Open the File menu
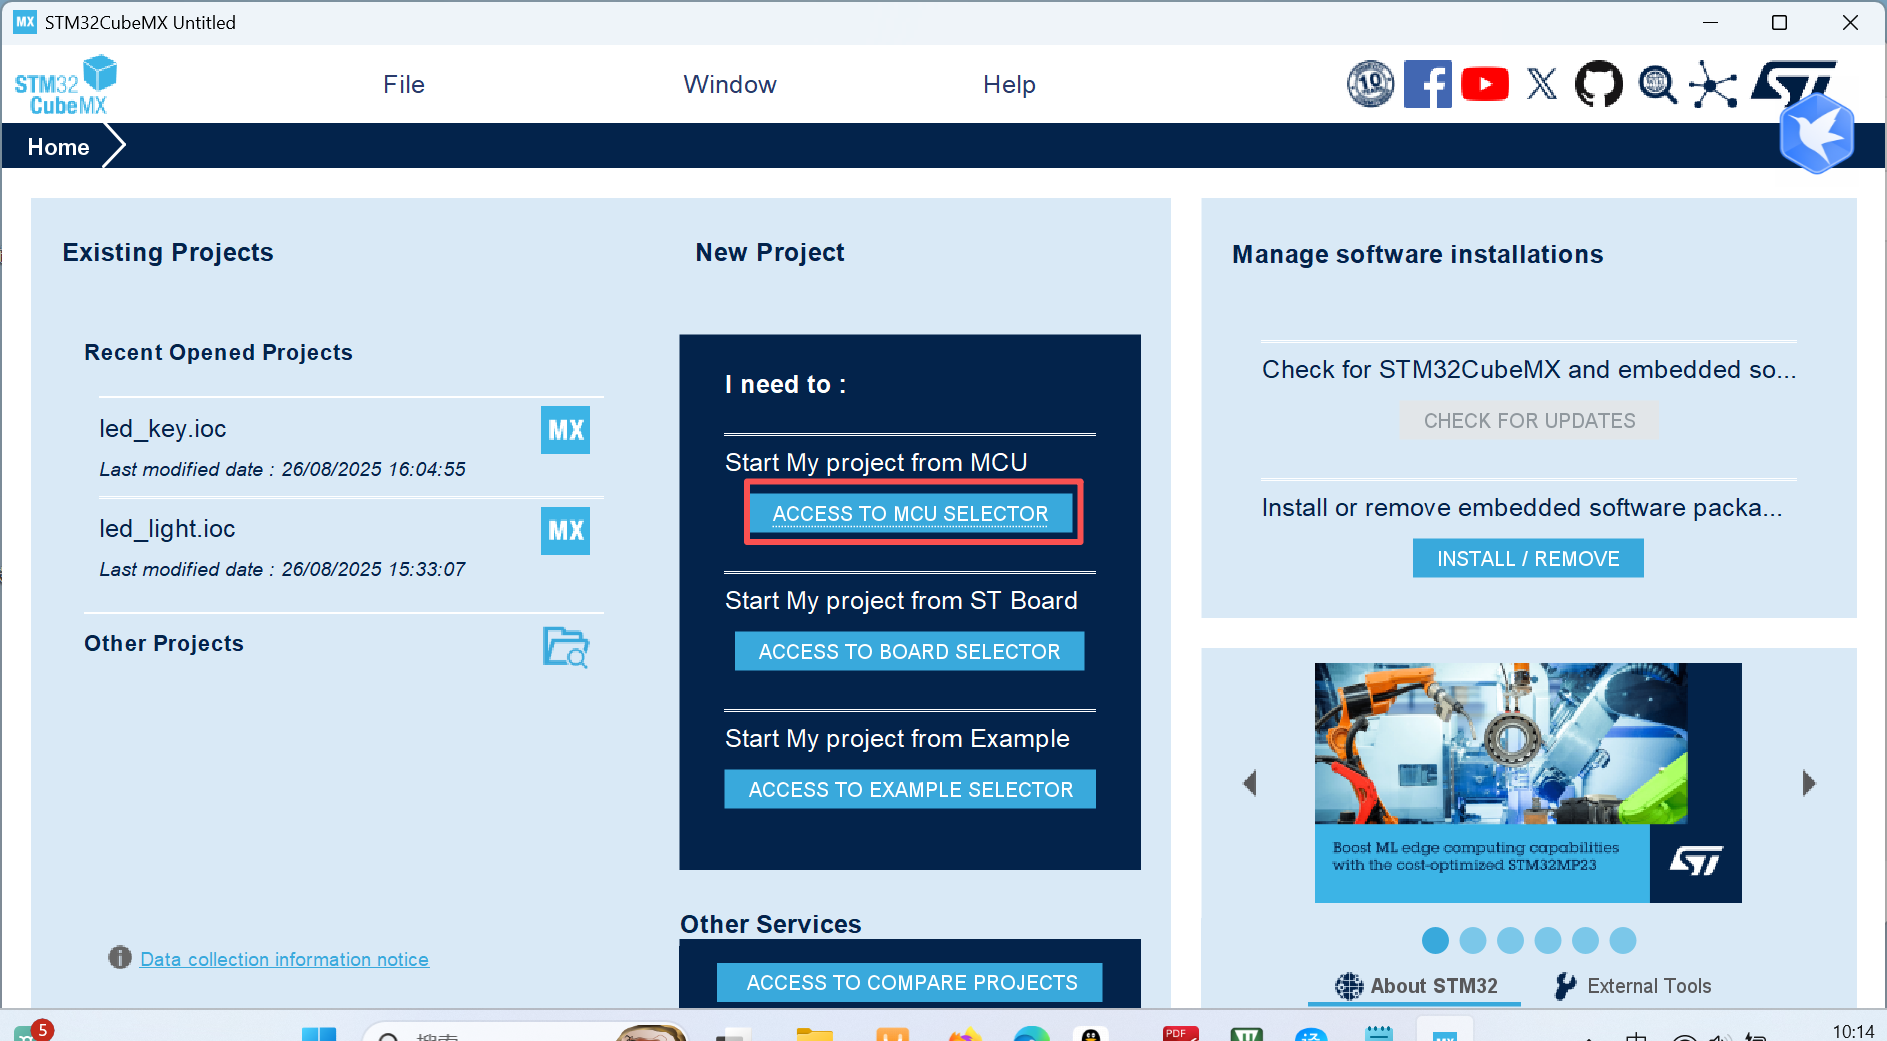 404,85
